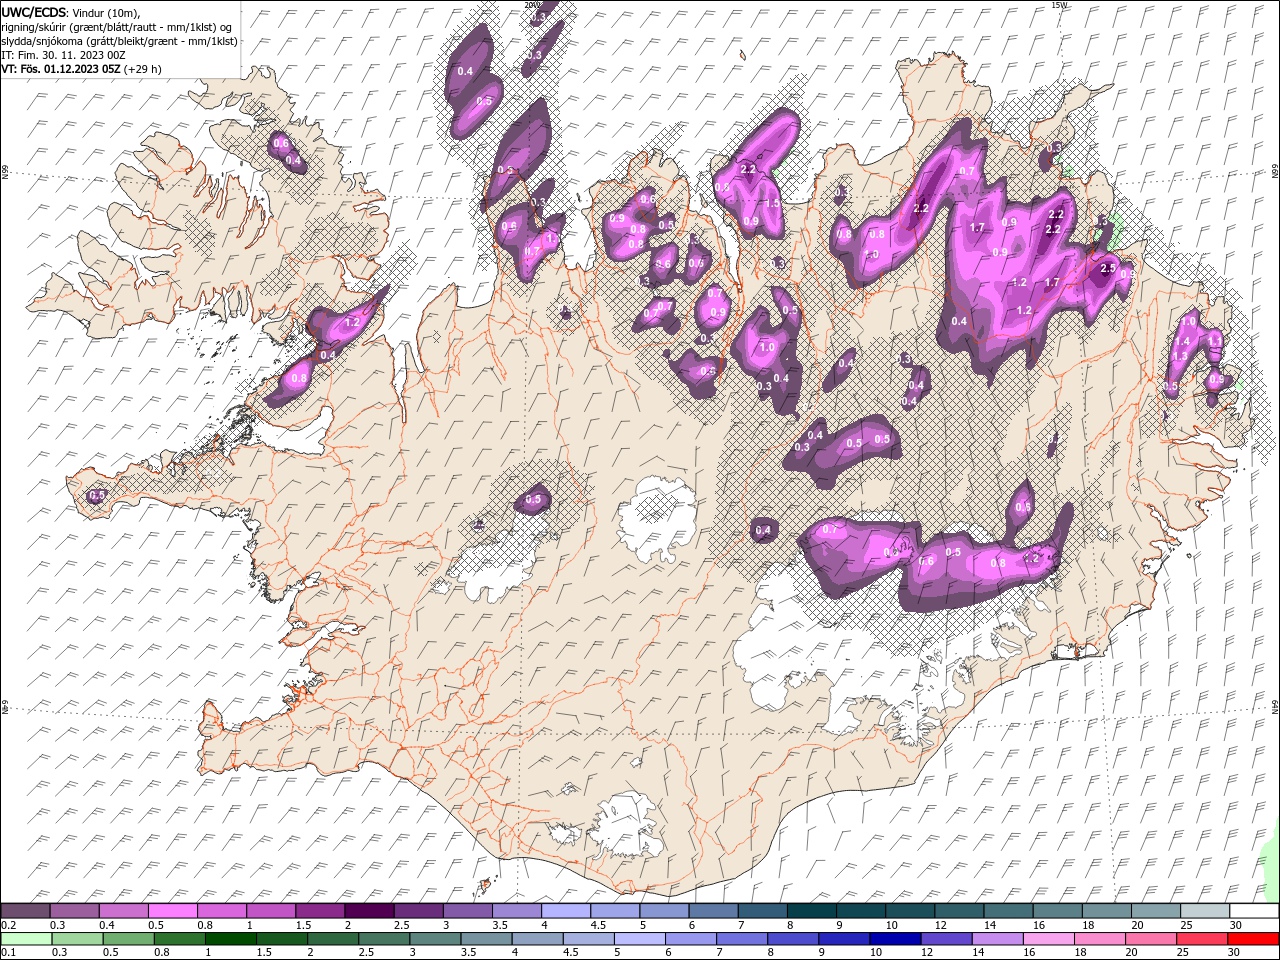1280x960 pixels.
Task: Click the 2.5 precipitation value in the northeast
Action: click(1107, 269)
